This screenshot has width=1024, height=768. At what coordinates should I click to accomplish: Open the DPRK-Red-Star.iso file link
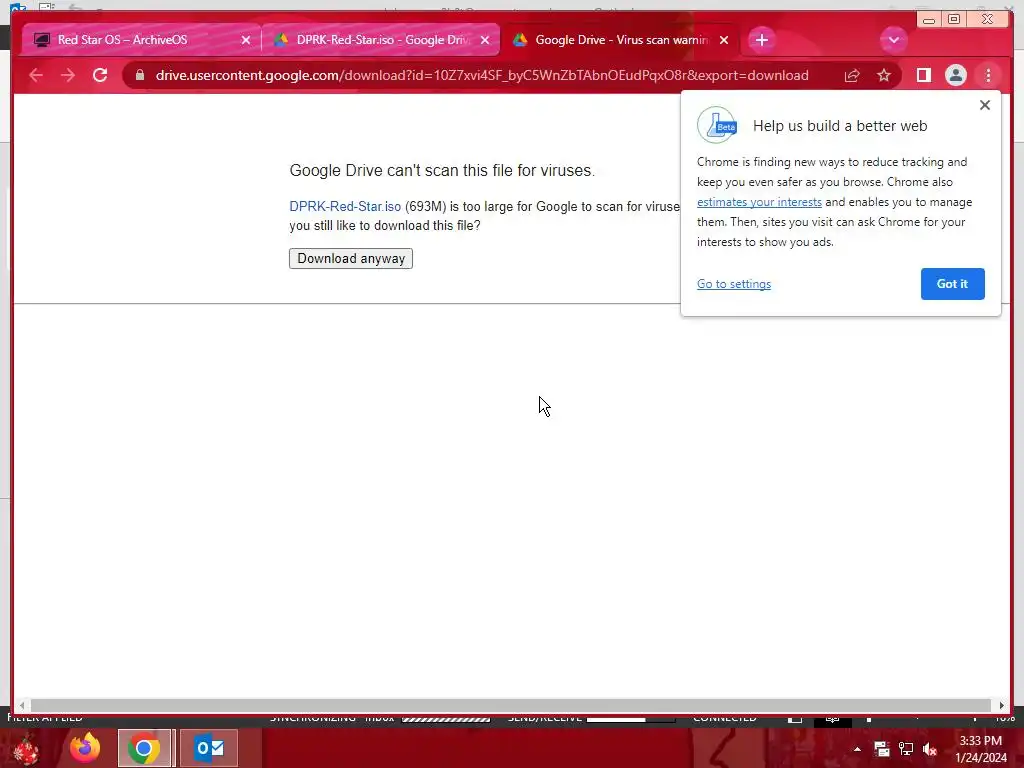click(x=345, y=206)
